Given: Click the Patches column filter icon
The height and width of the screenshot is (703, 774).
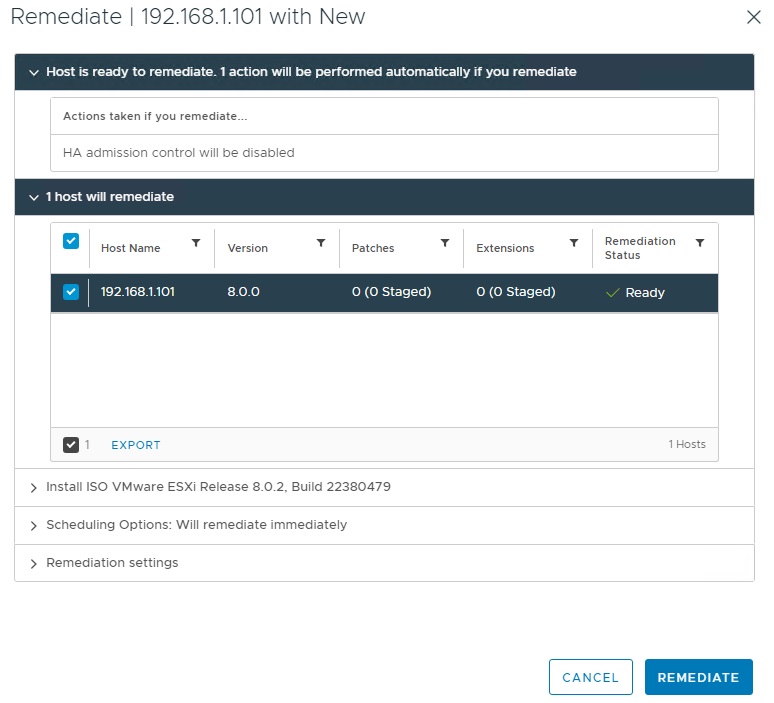Looking at the screenshot, I should (445, 243).
